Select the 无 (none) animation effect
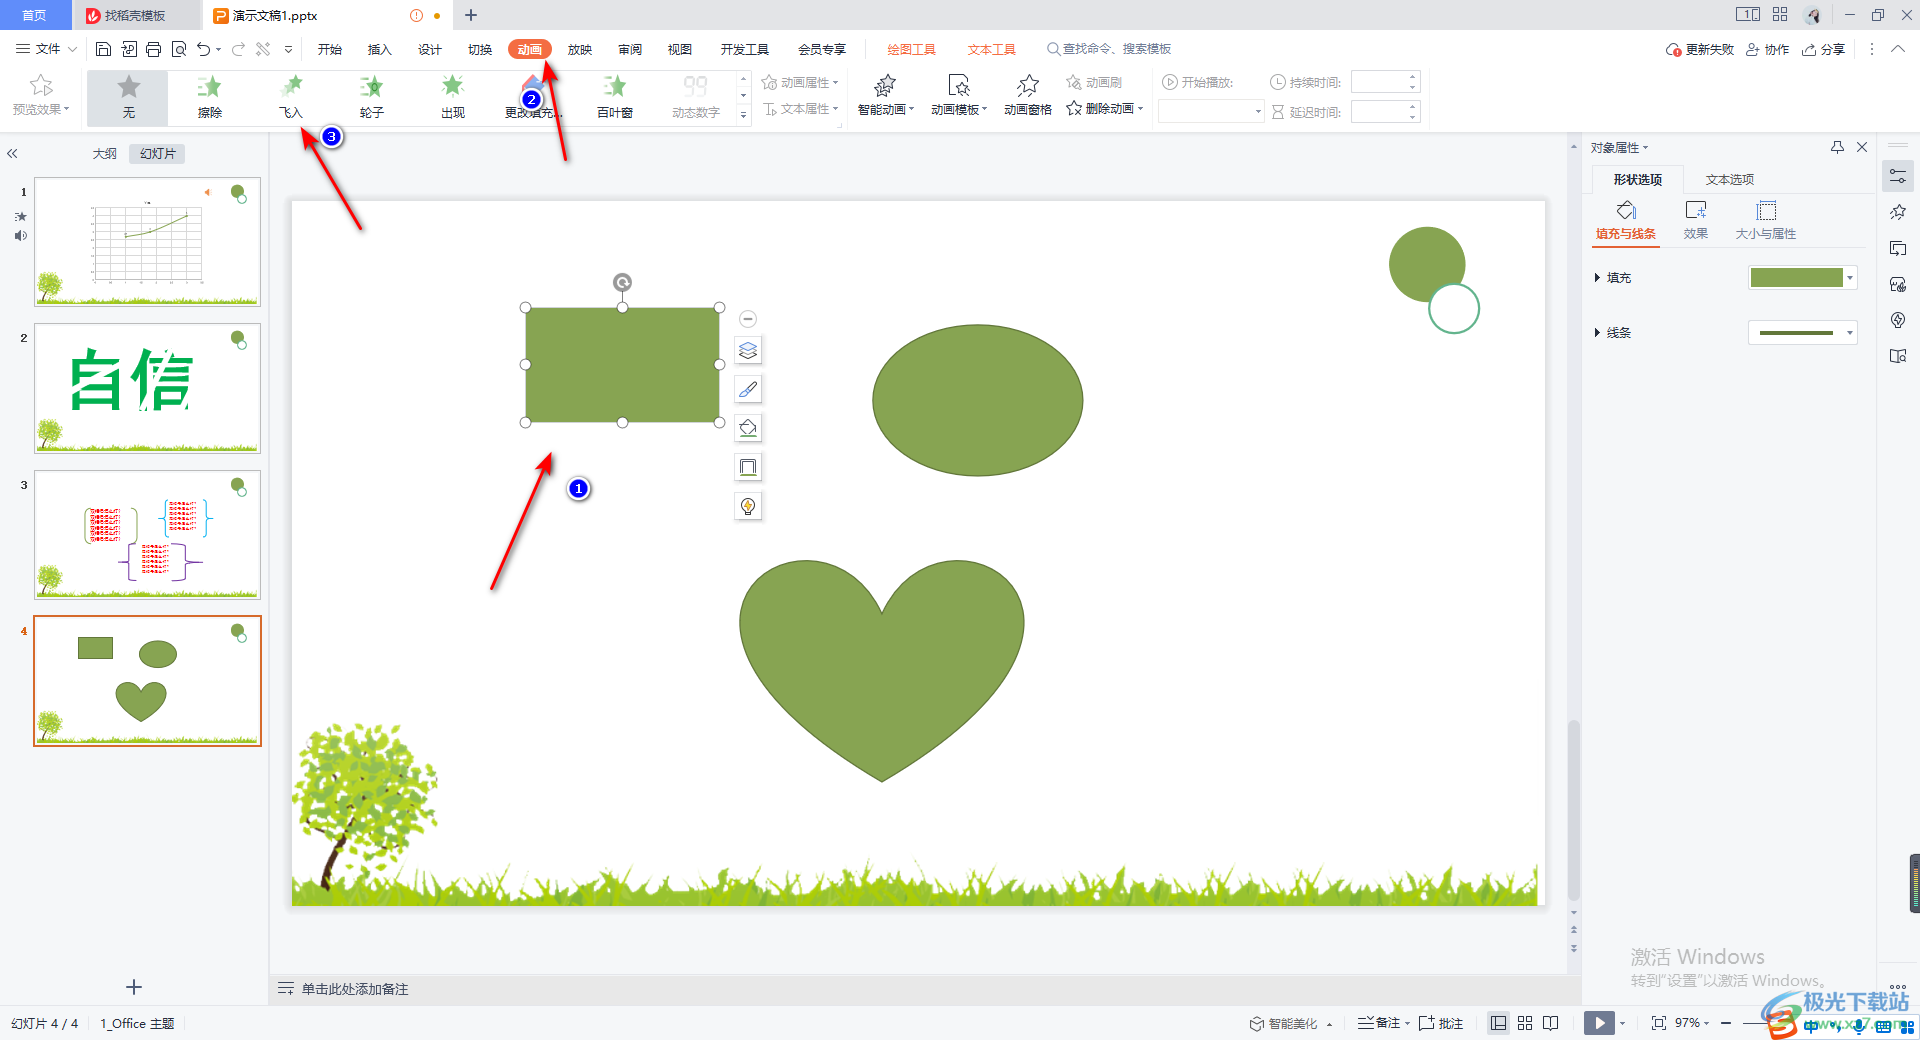This screenshot has width=1920, height=1040. [128, 97]
